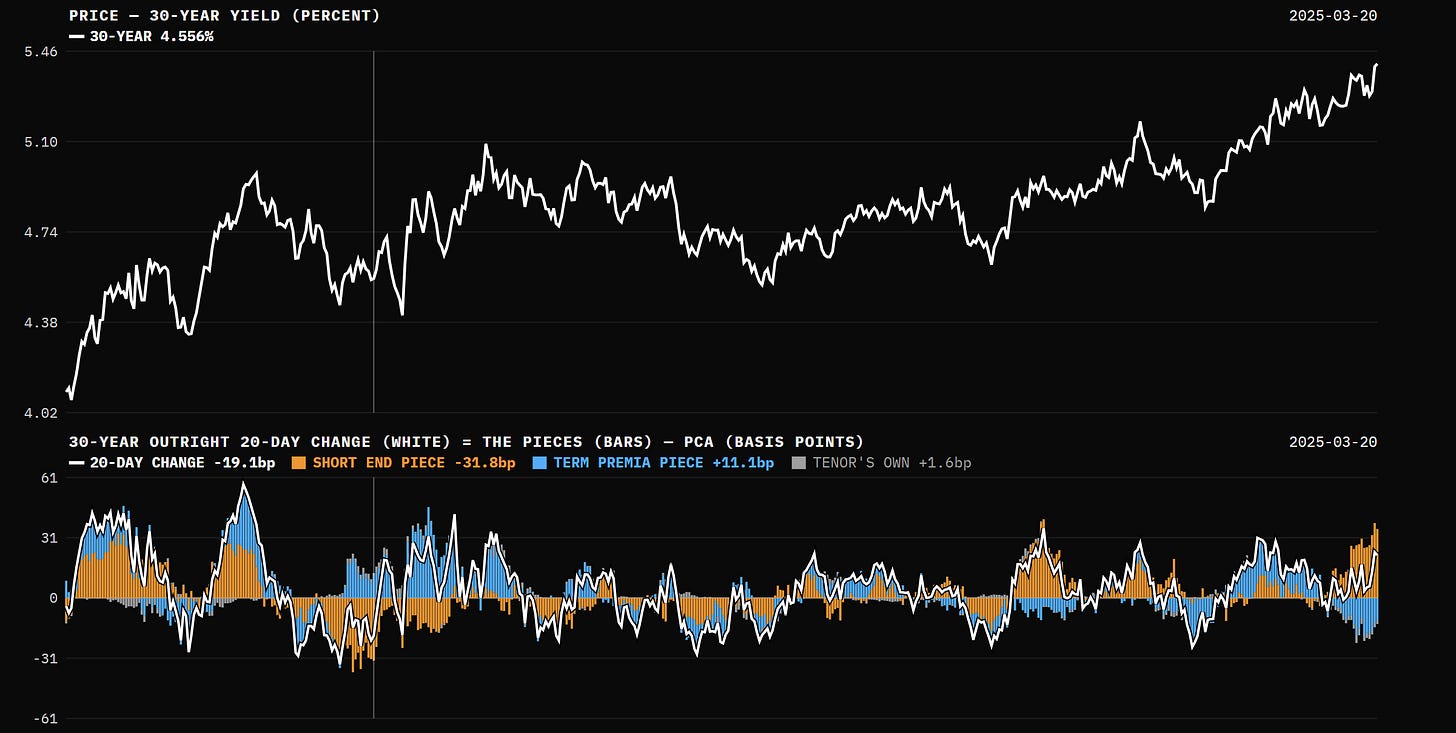Click the 5.10 y-axis gridline label
1456x733 pixels.
click(41, 142)
